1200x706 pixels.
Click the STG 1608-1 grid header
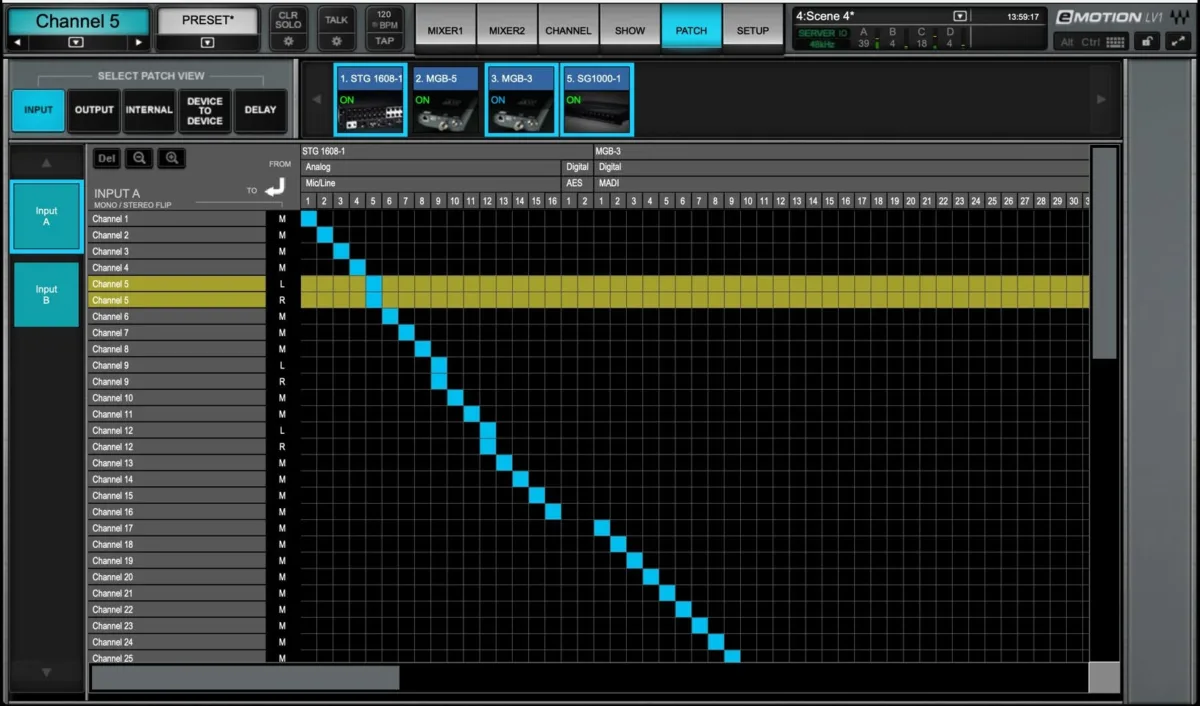446,151
